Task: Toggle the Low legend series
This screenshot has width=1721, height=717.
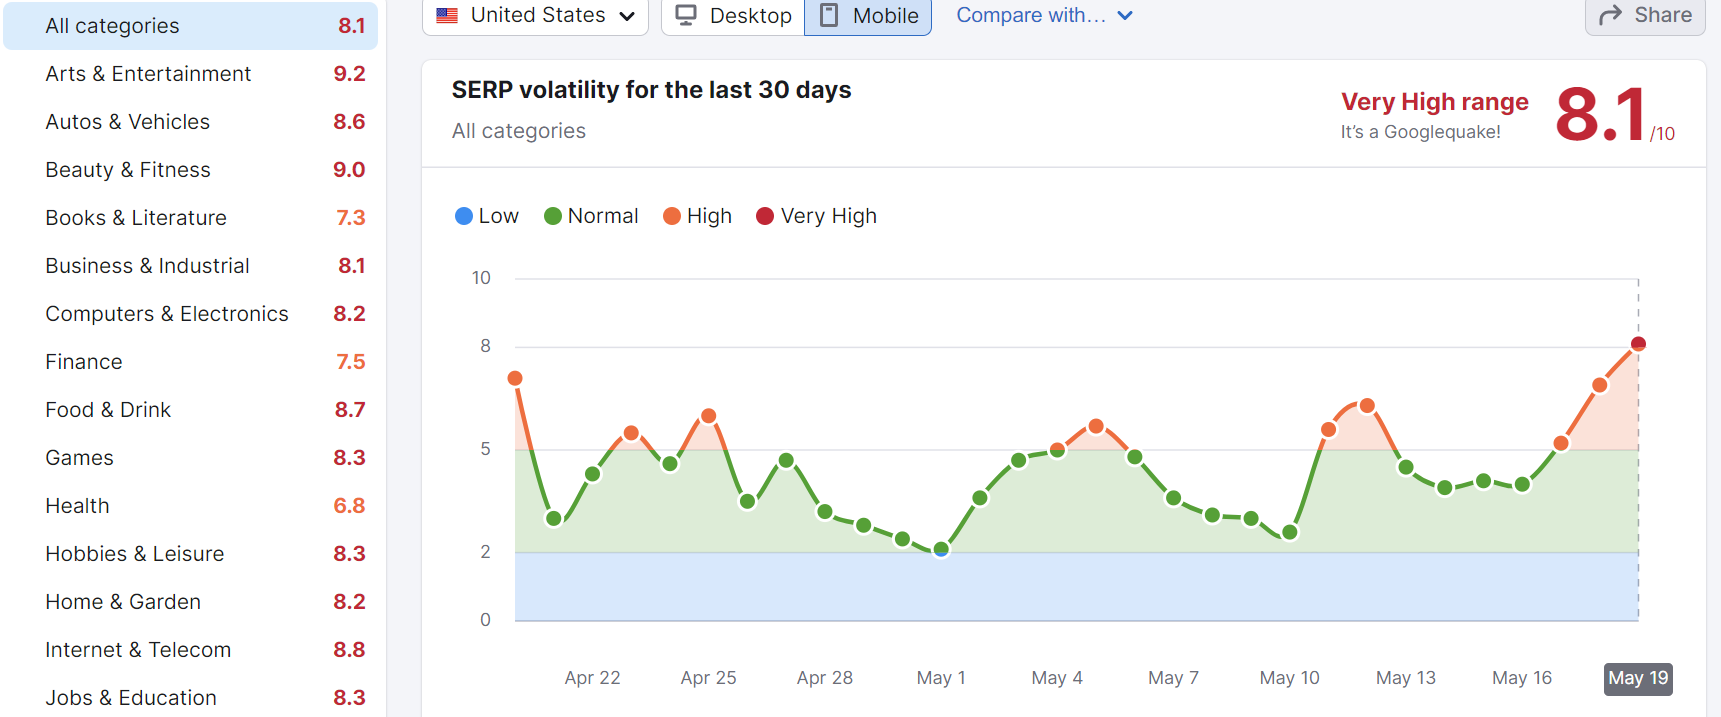Action: 487,216
